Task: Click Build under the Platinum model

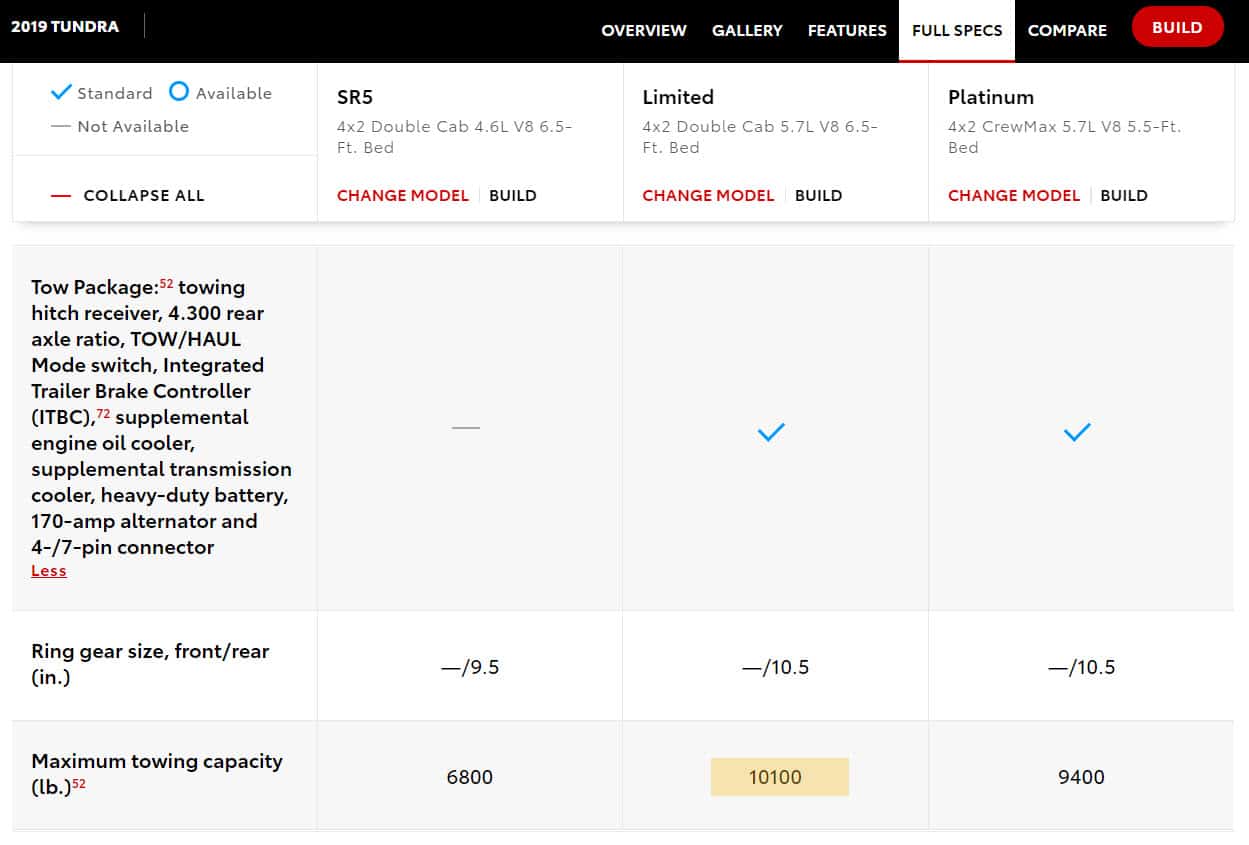Action: 1124,196
